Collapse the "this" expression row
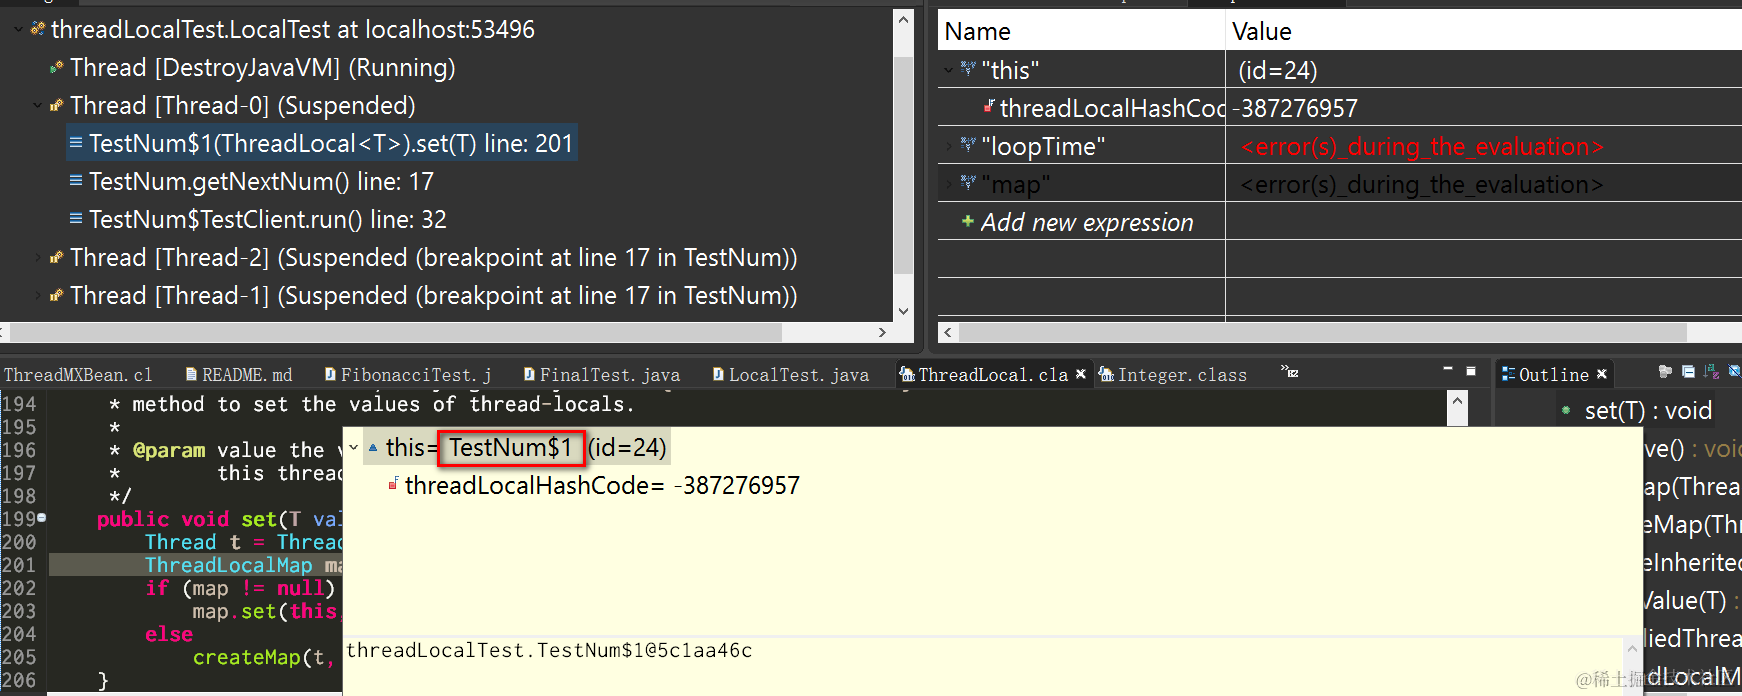 [948, 69]
